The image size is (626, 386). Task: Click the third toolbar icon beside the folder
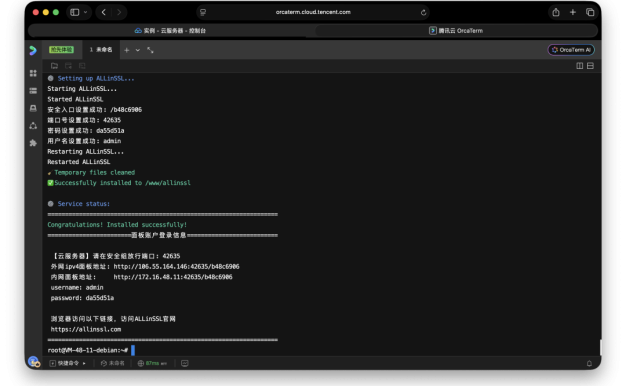82,66
